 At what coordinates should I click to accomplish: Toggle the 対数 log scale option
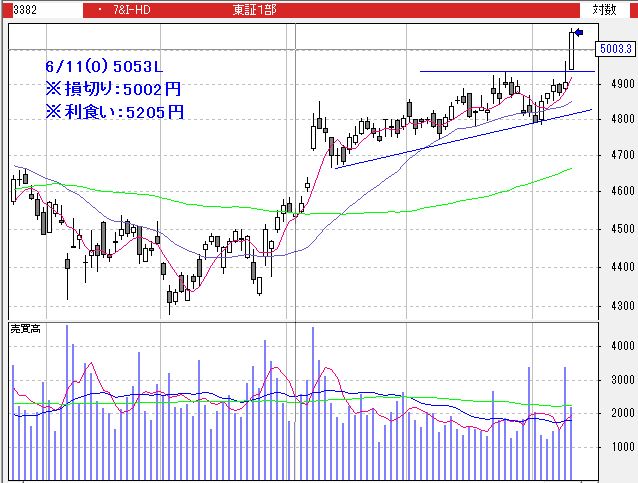click(603, 9)
